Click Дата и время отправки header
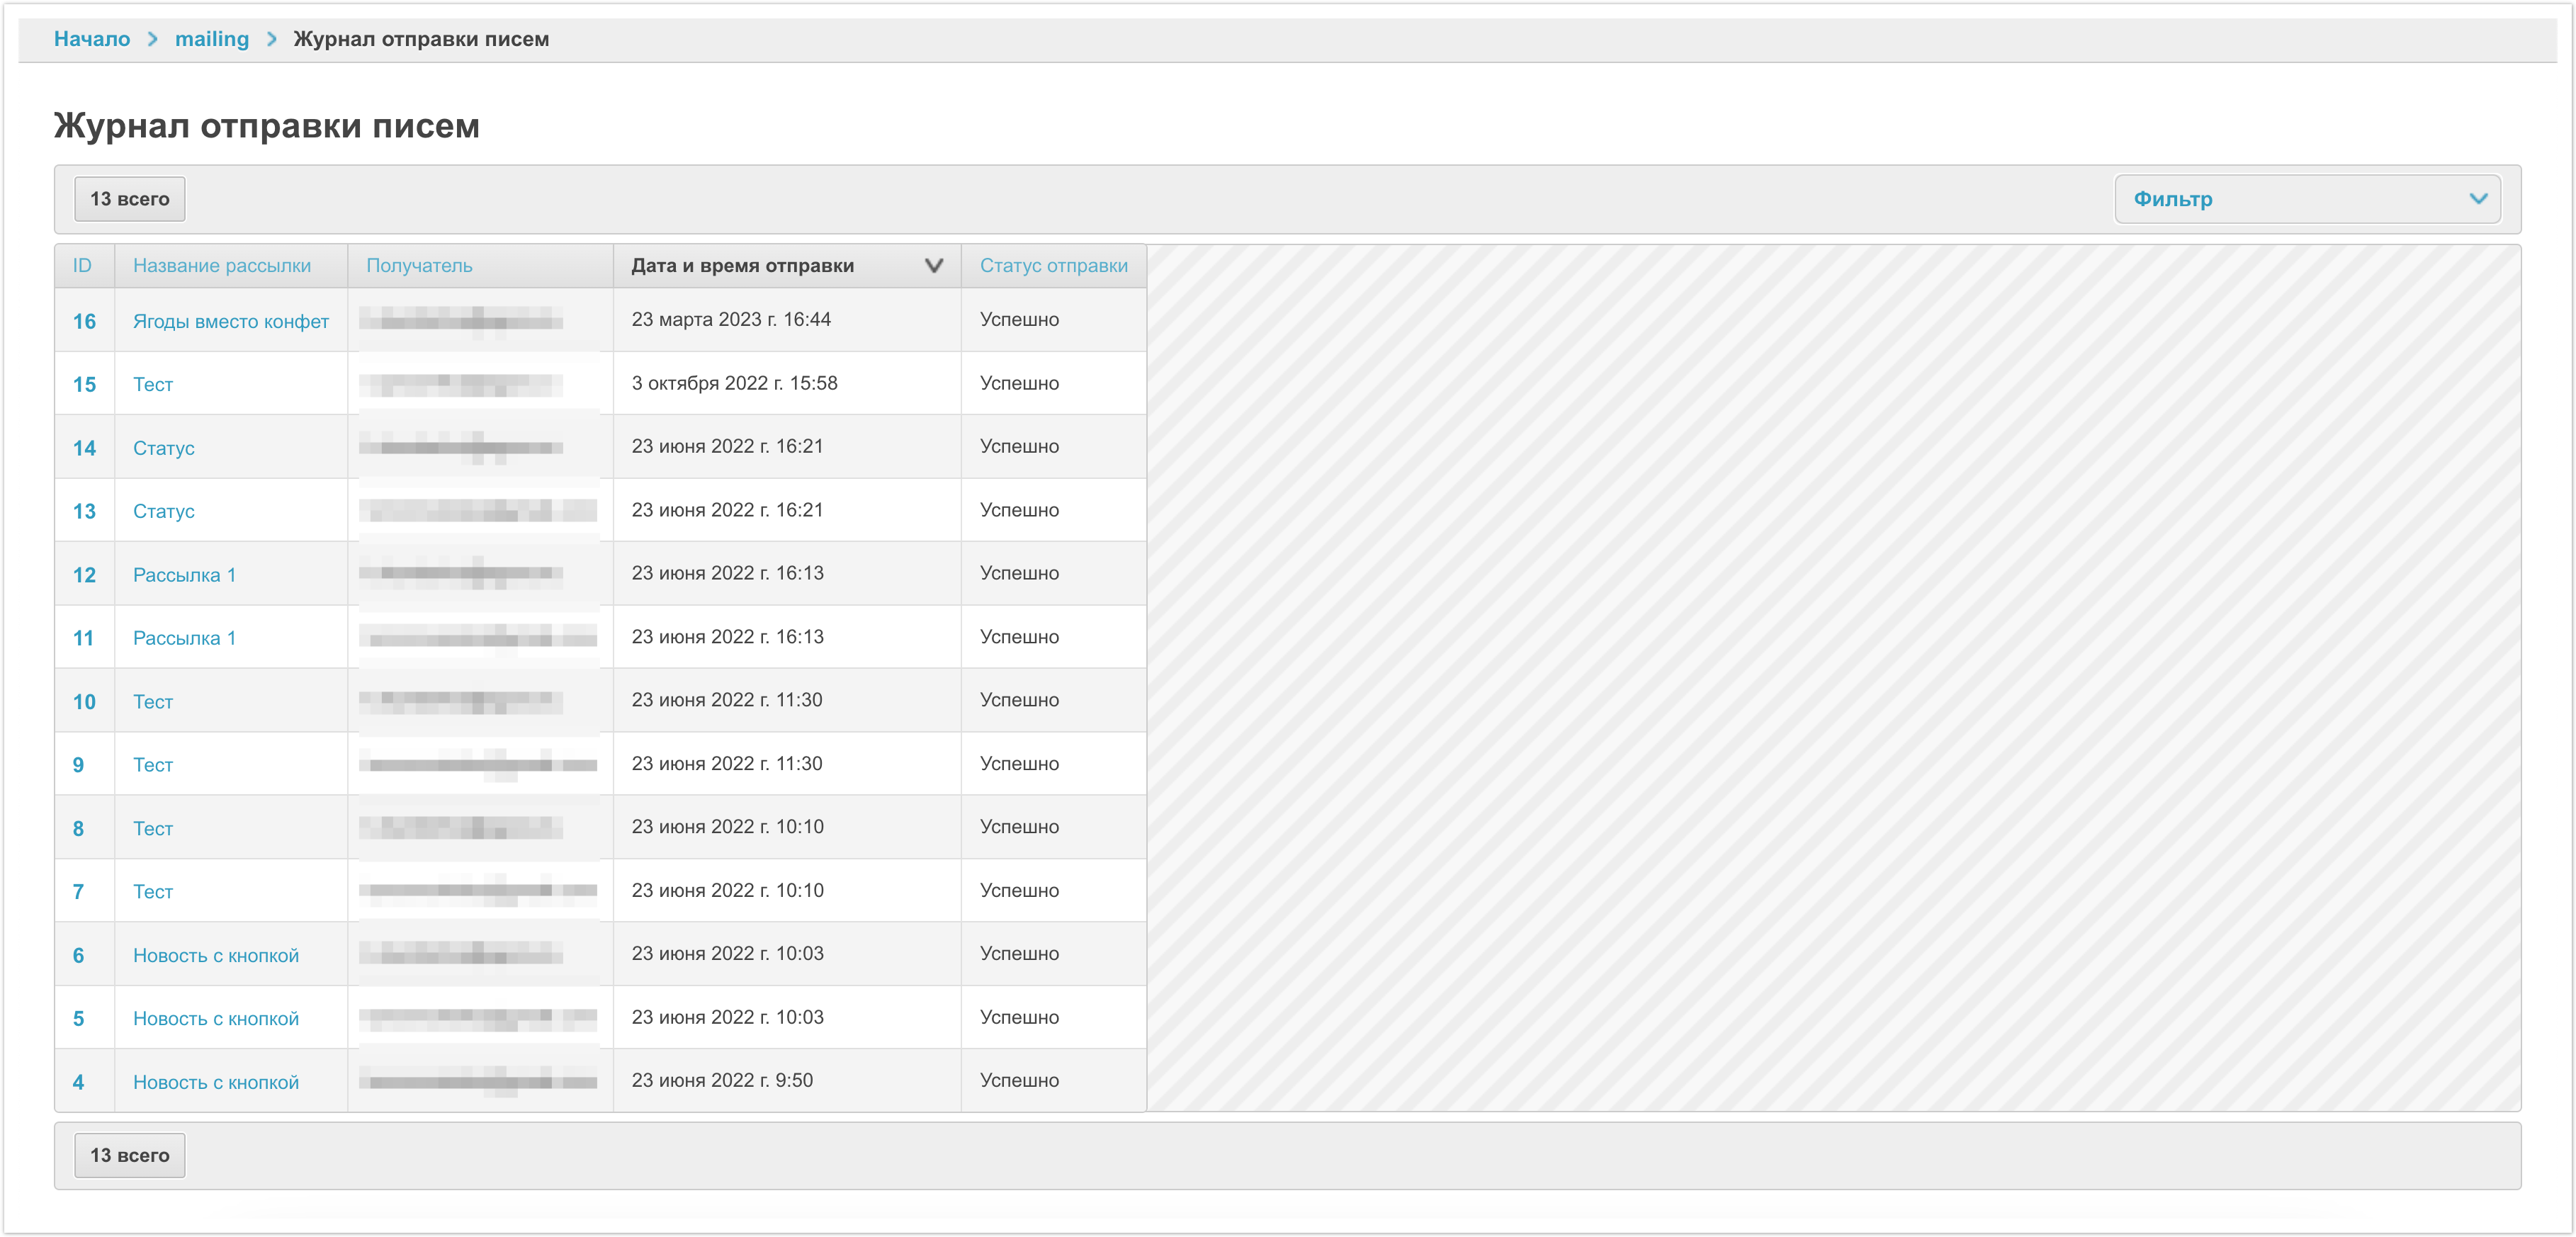Screen dimensions: 2576x1237 (x=742, y=266)
